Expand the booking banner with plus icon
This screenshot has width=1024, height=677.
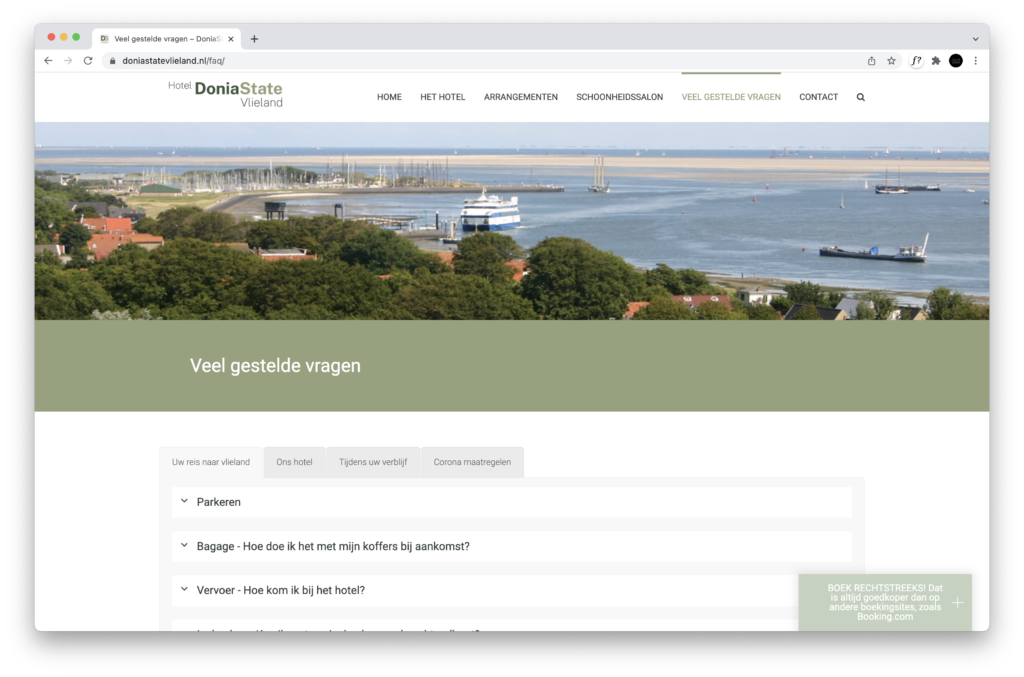click(x=957, y=602)
